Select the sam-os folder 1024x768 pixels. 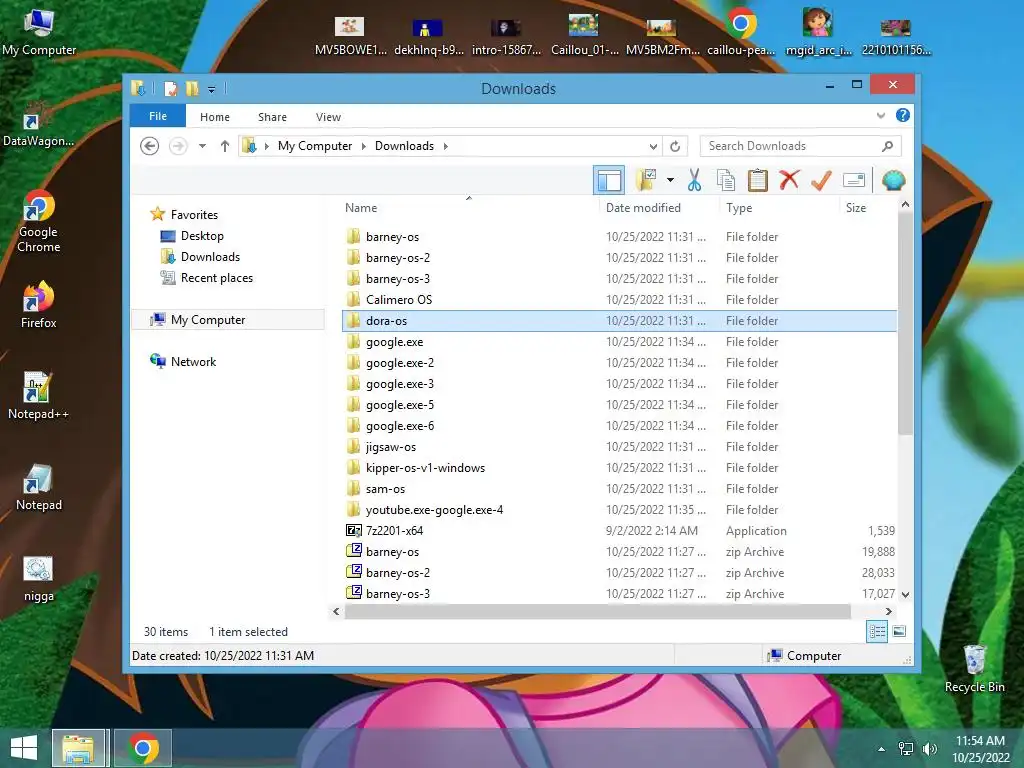pos(619,488)
